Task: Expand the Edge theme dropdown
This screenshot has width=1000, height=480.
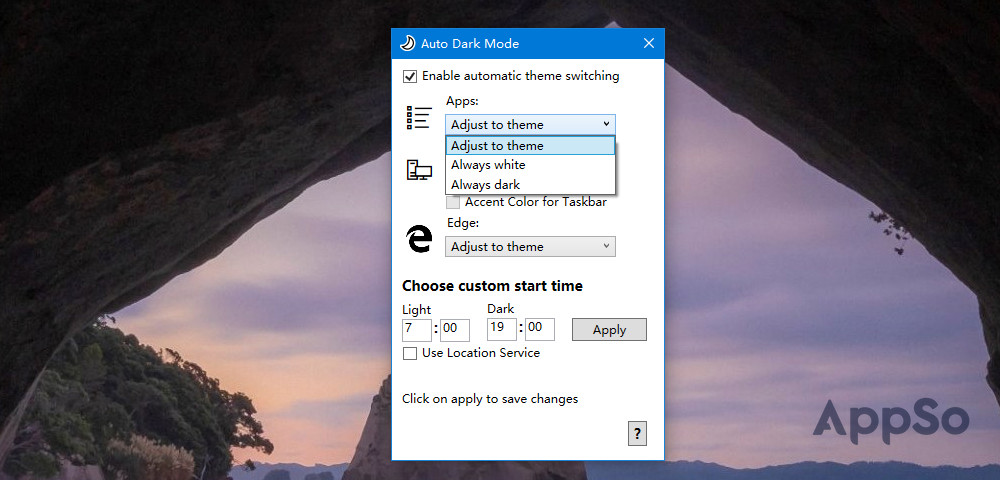Action: pyautogui.click(x=530, y=247)
